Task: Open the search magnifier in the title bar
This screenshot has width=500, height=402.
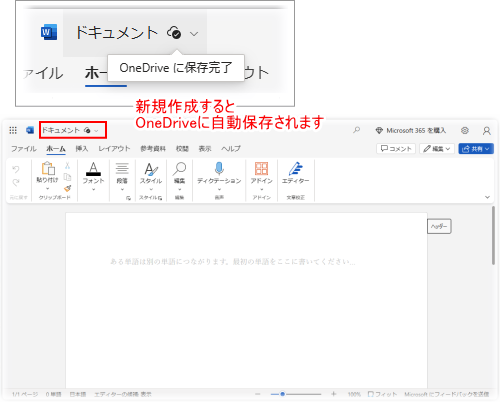Action: 357,130
